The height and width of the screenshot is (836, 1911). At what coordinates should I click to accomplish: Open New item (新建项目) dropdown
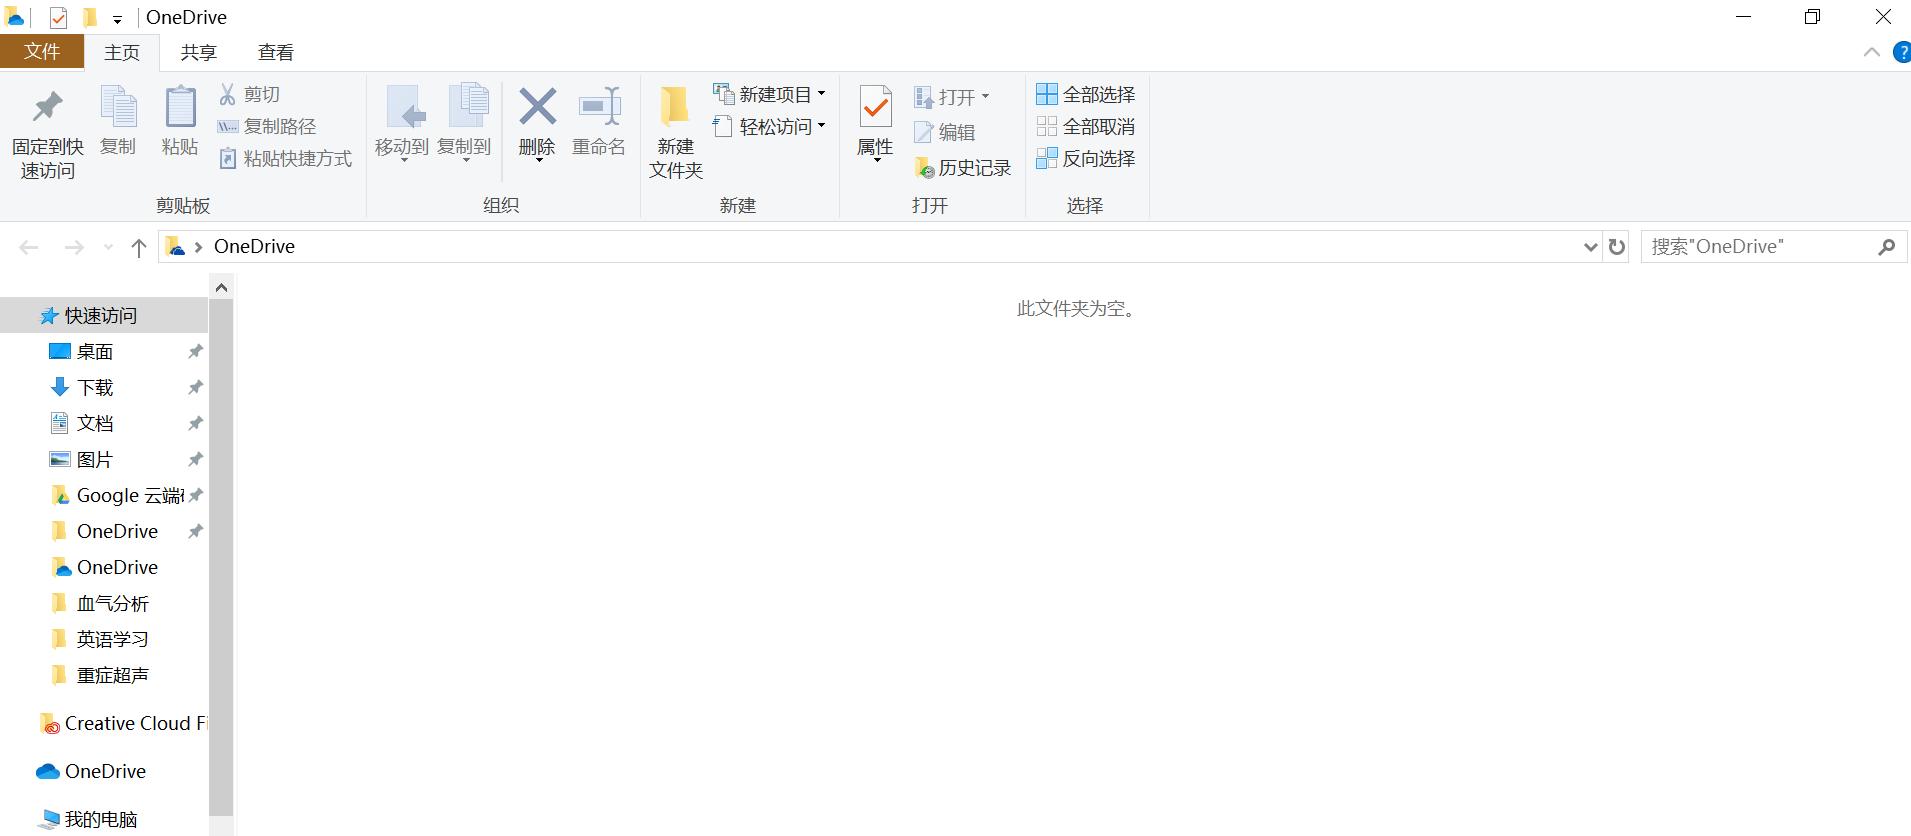tap(769, 94)
